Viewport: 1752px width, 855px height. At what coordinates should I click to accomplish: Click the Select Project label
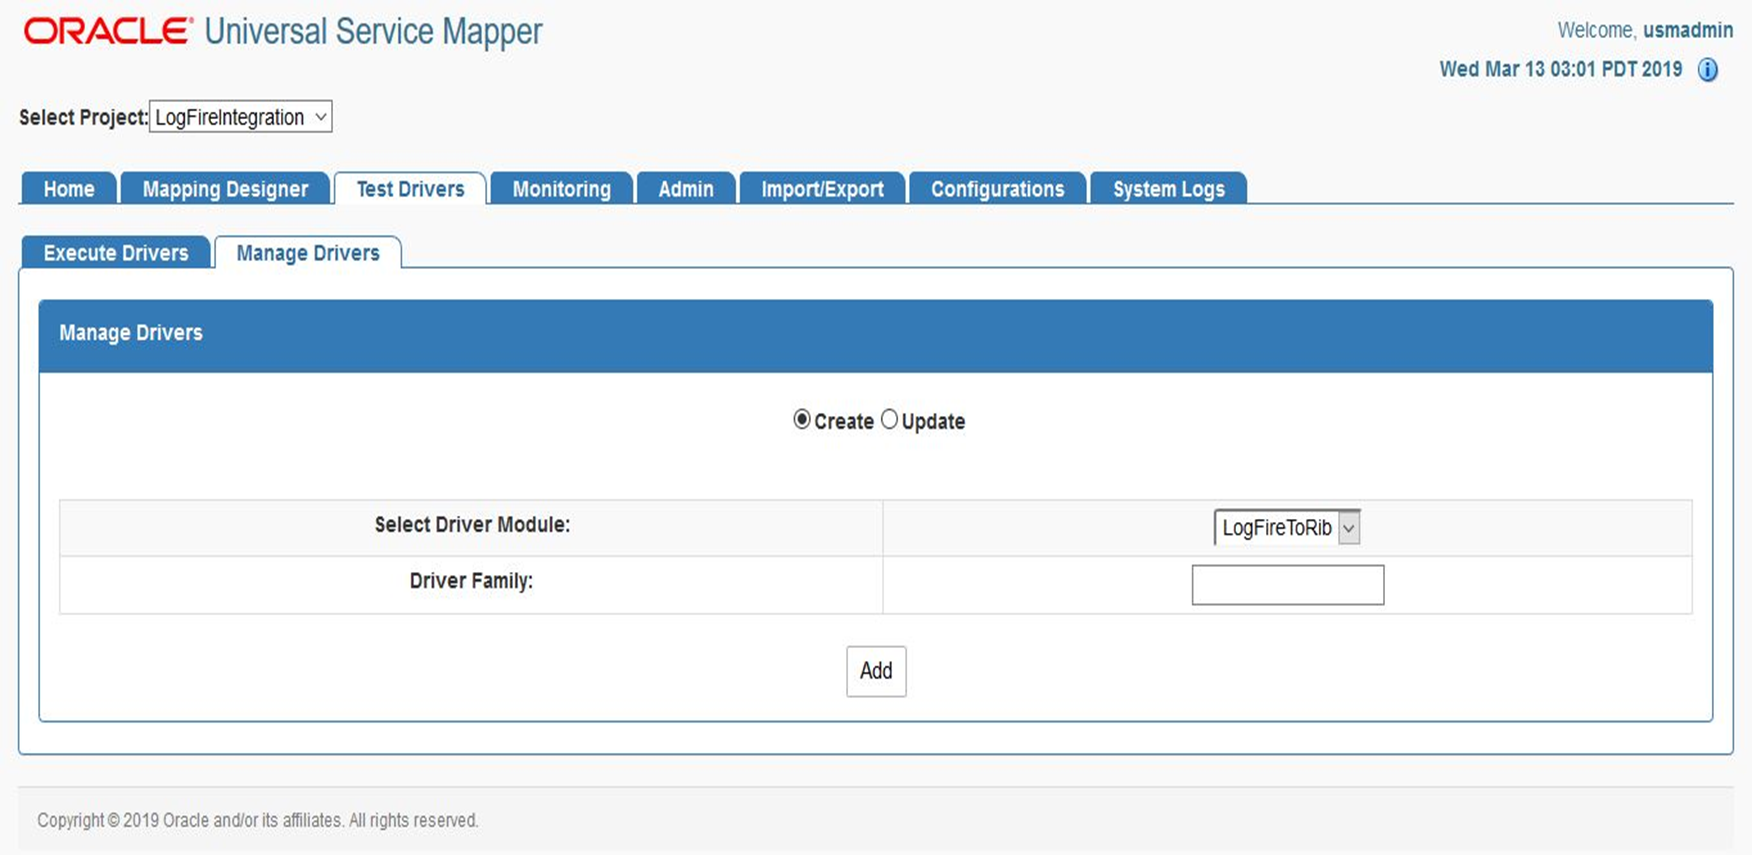pyautogui.click(x=83, y=117)
